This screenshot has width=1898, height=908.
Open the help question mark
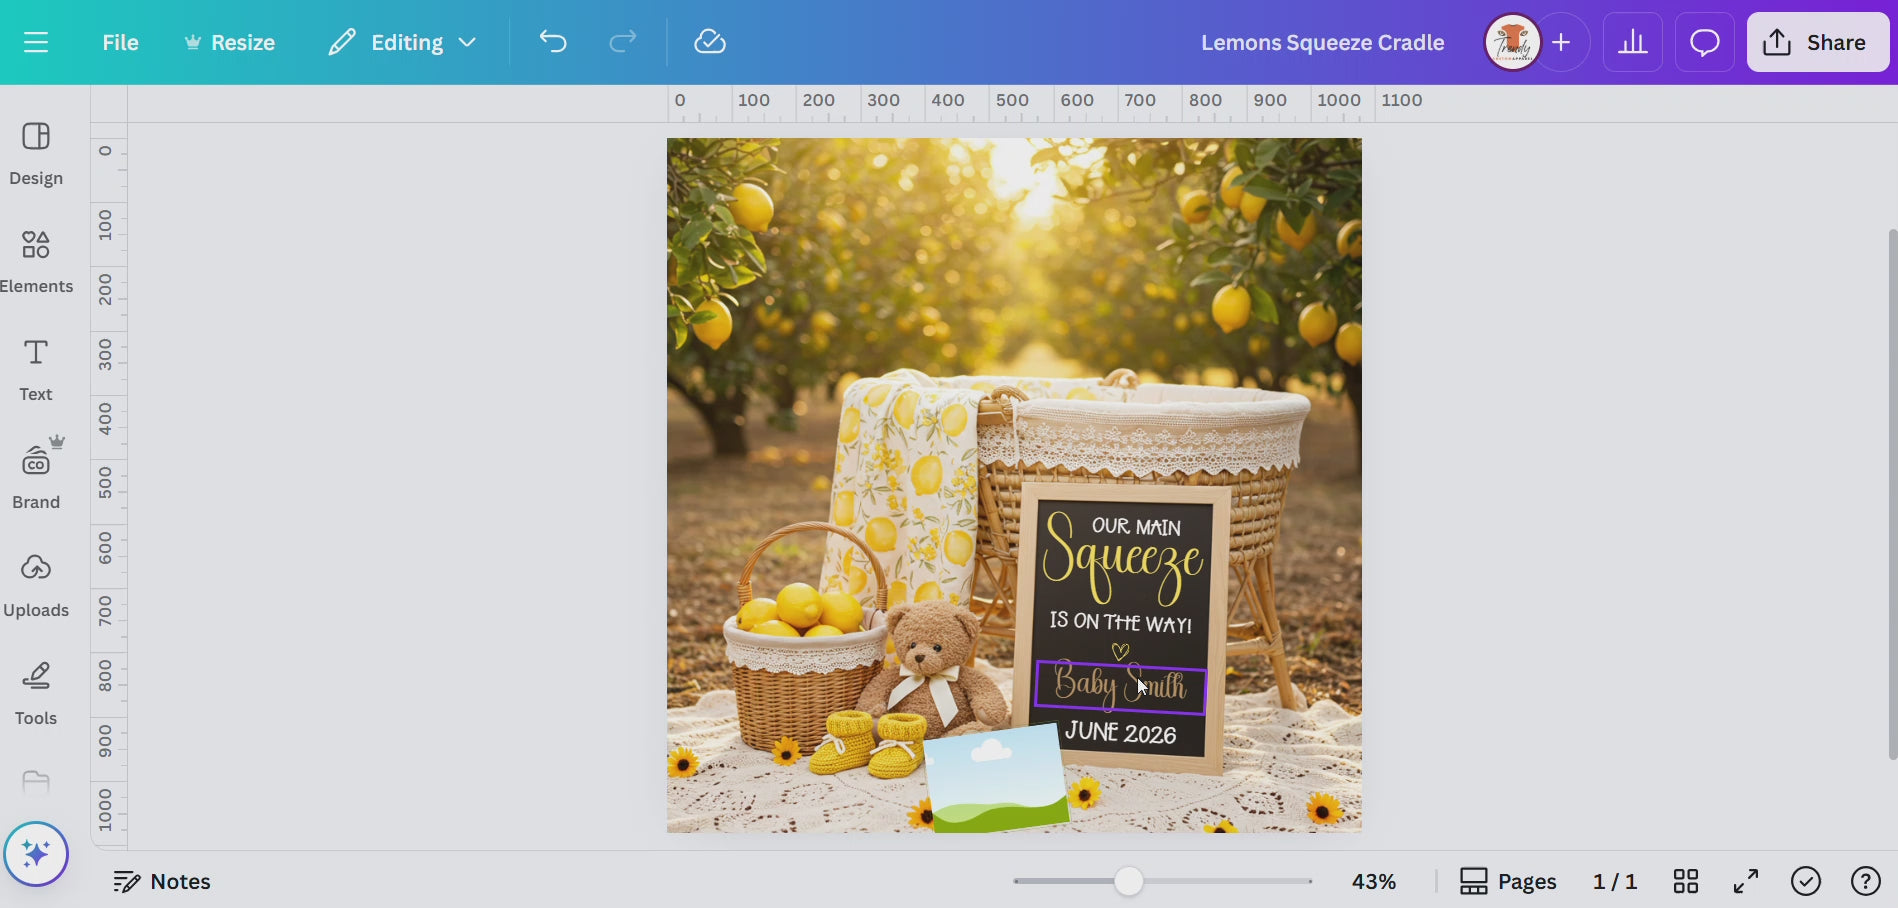(1866, 881)
